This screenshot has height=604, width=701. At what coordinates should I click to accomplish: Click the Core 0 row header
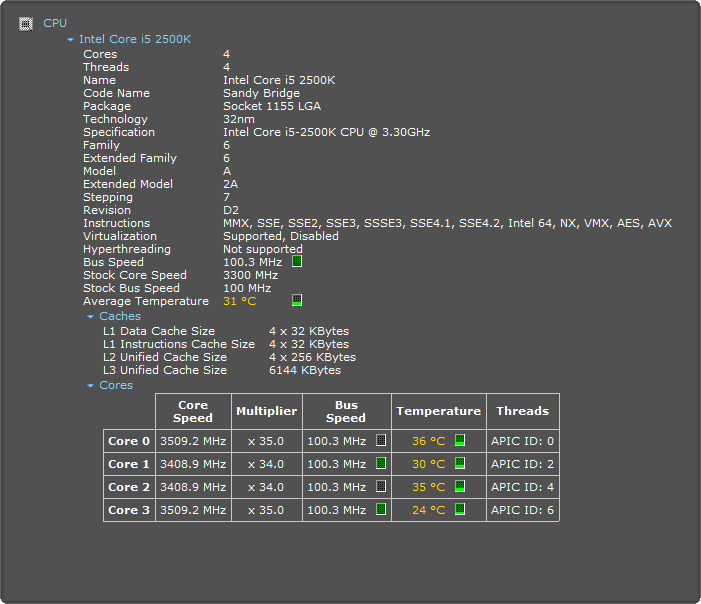pyautogui.click(x=129, y=441)
